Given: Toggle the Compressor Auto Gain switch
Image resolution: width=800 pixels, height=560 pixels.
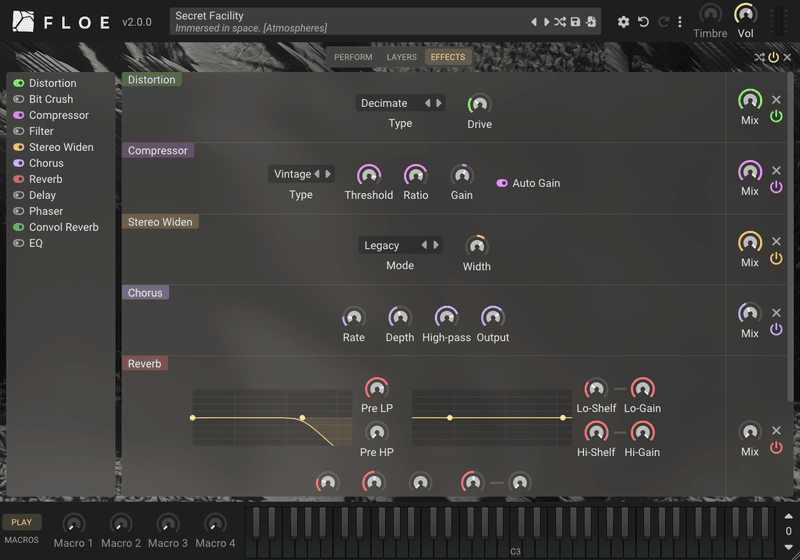Looking at the screenshot, I should [502, 183].
